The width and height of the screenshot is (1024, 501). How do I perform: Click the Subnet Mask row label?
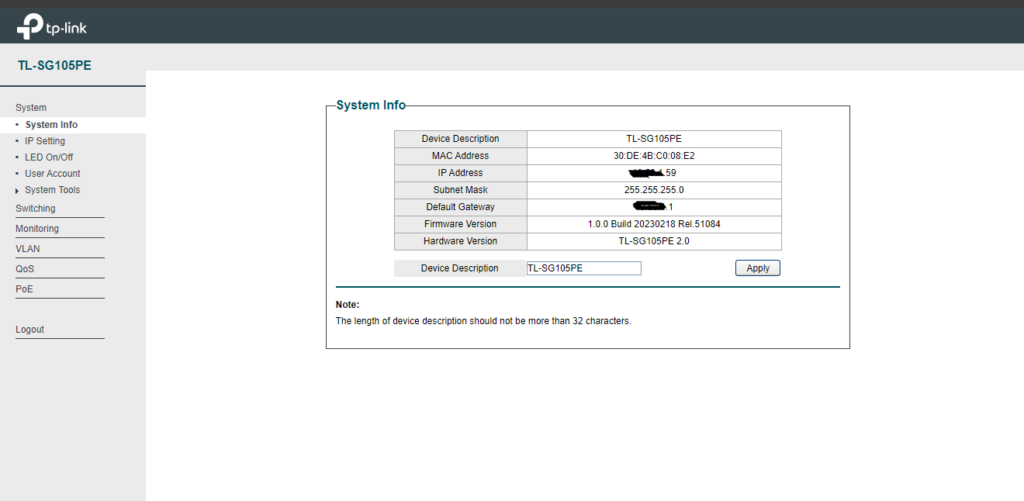pos(460,190)
